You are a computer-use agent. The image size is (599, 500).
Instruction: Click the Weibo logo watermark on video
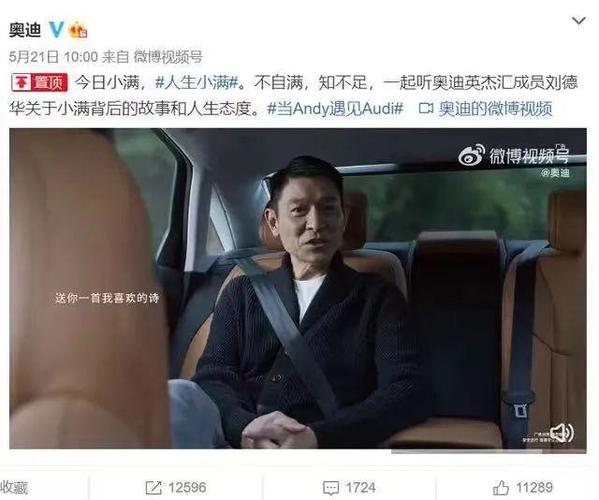(471, 155)
